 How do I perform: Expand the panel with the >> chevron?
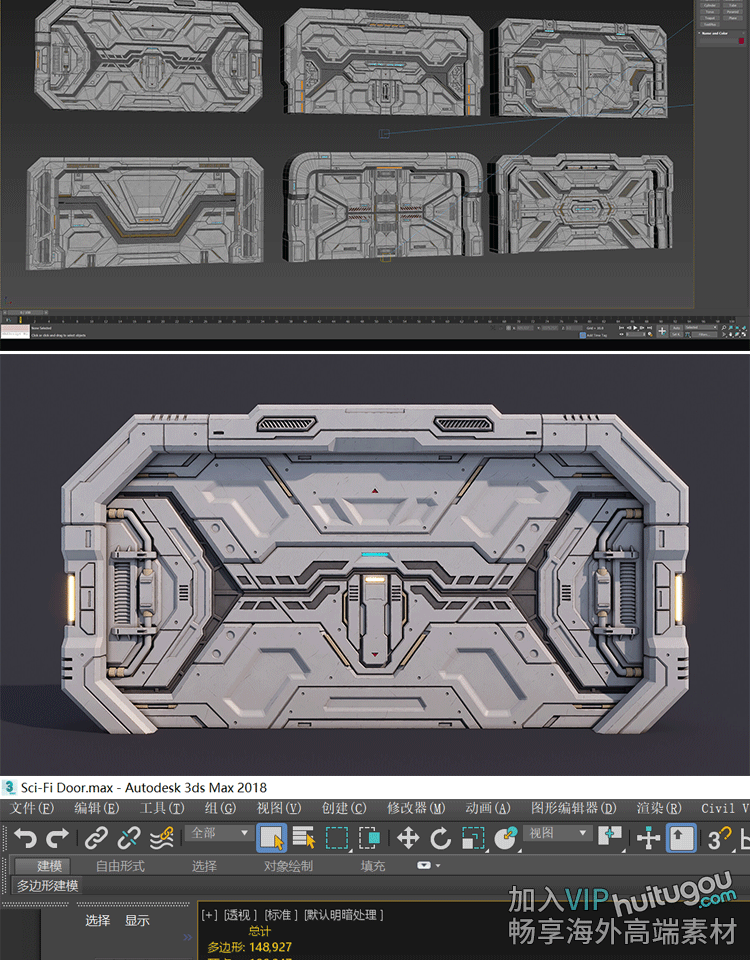click(187, 937)
